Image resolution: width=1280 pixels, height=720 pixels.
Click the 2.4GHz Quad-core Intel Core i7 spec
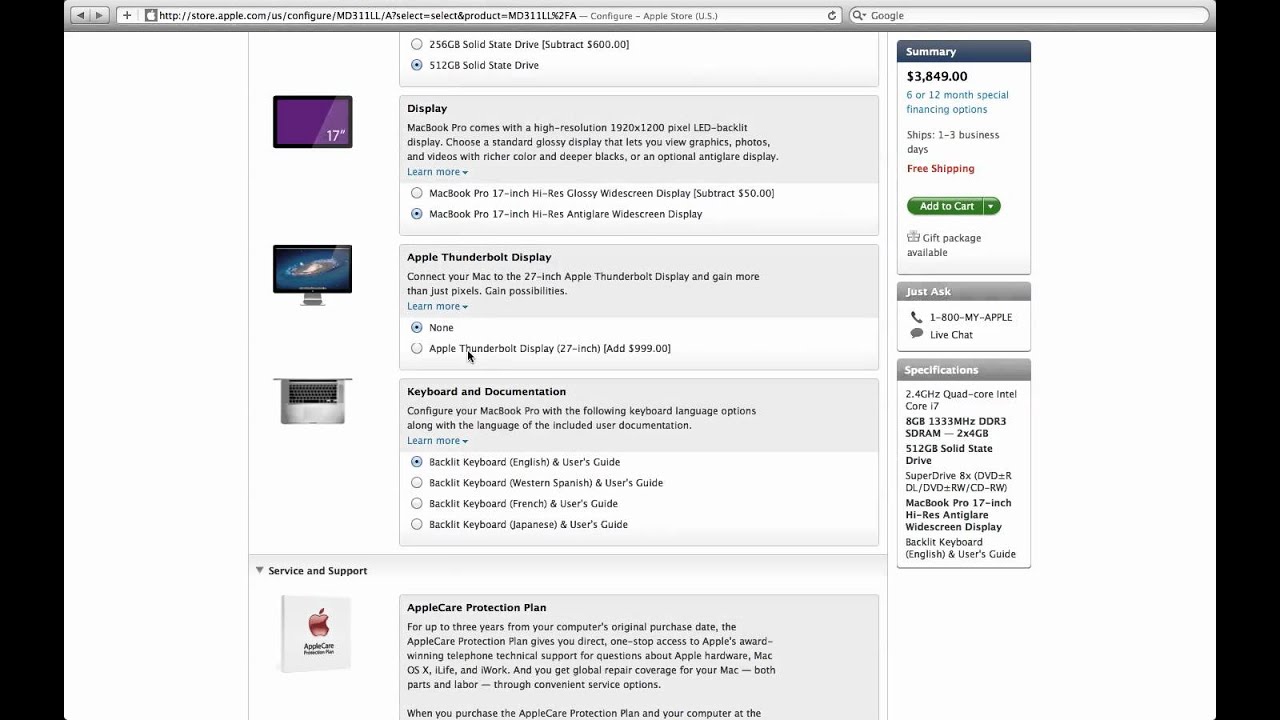click(x=961, y=400)
